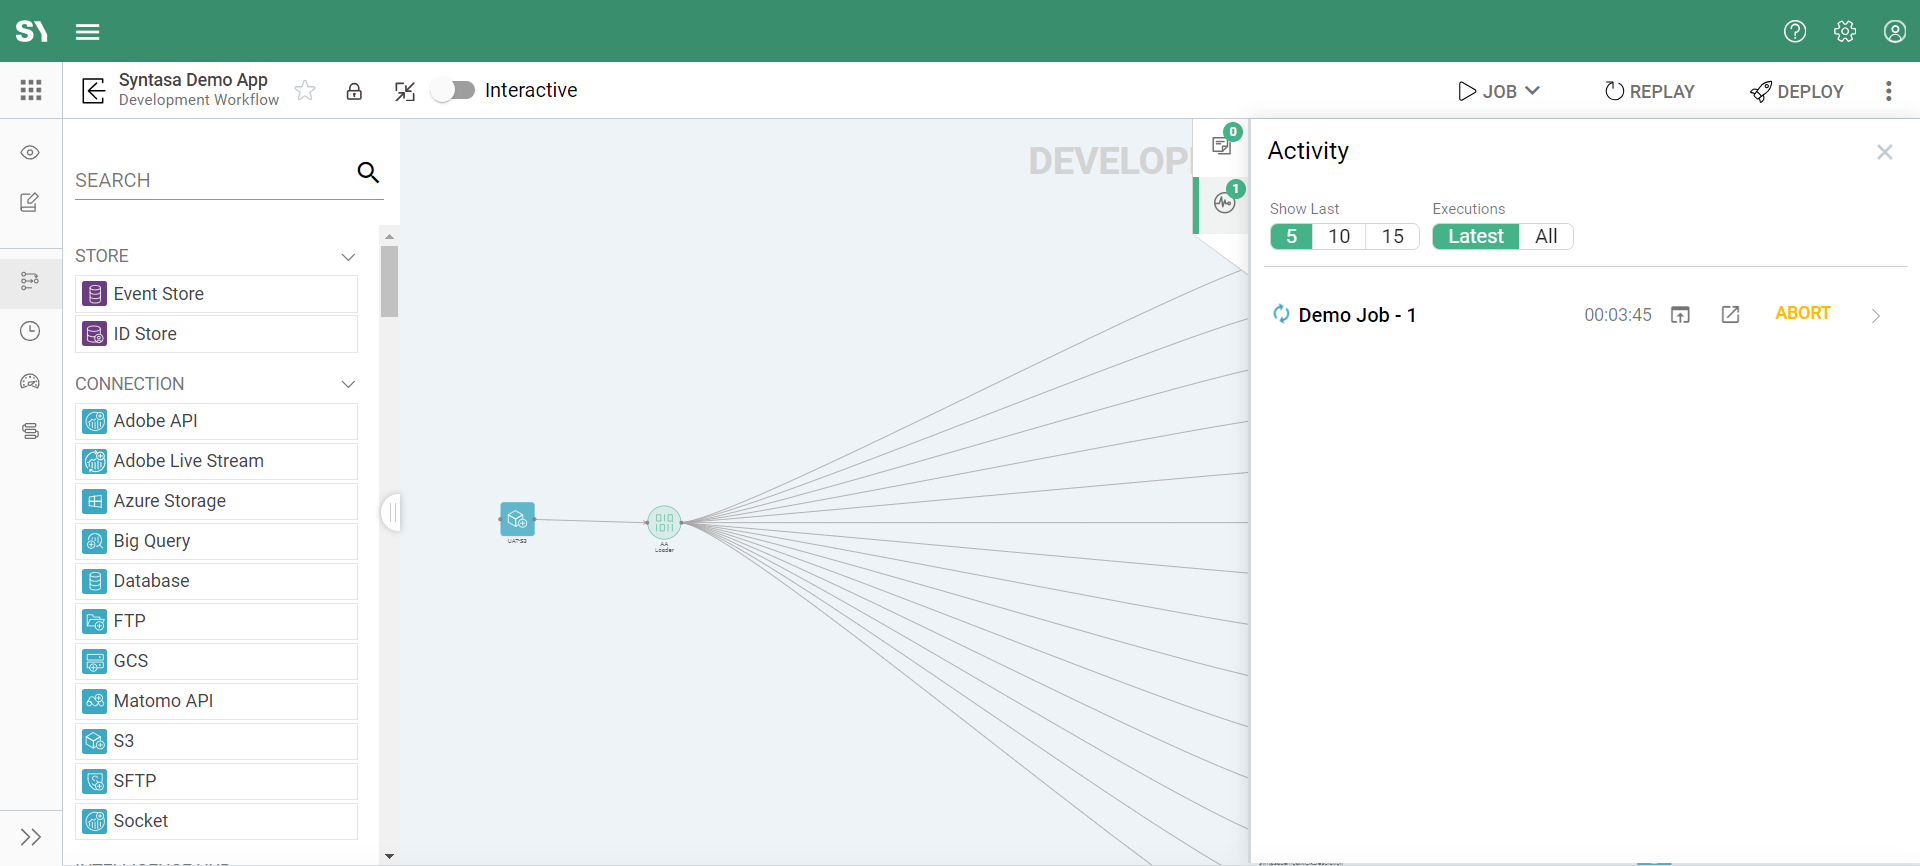Open Demo Job in new window
The width and height of the screenshot is (1920, 866).
coord(1730,315)
